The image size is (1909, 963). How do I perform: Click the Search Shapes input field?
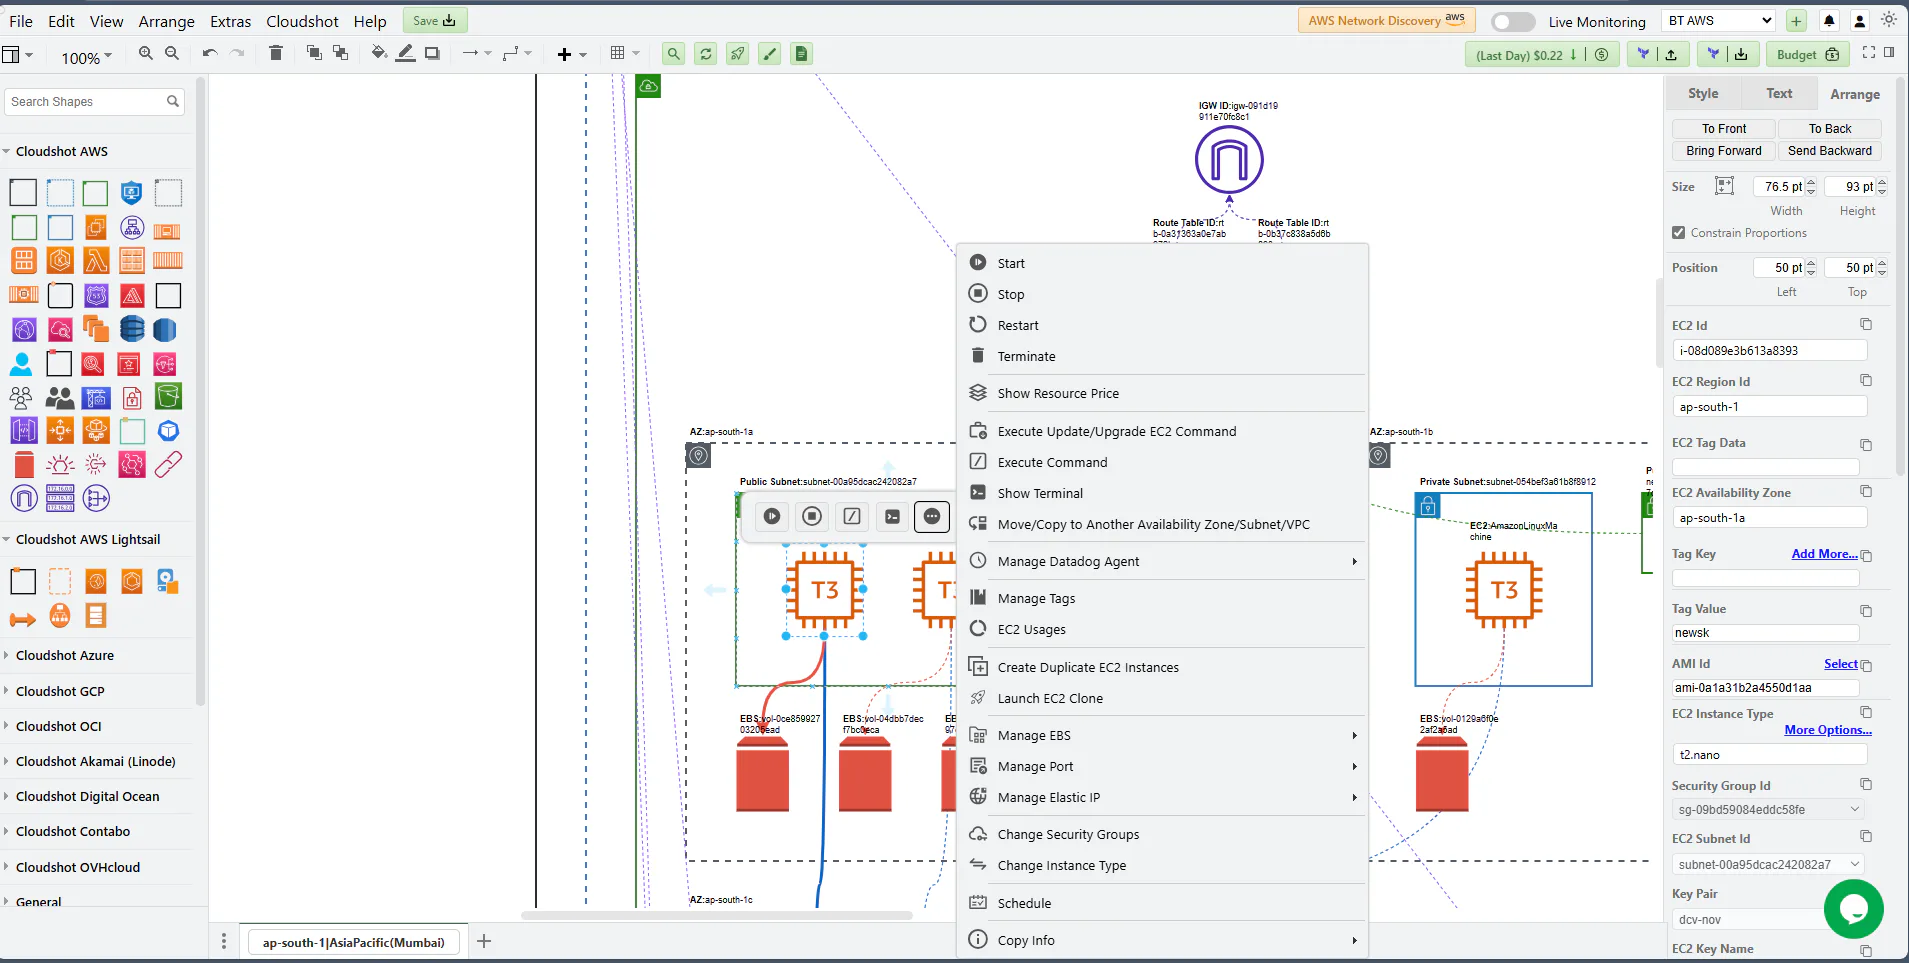(95, 102)
